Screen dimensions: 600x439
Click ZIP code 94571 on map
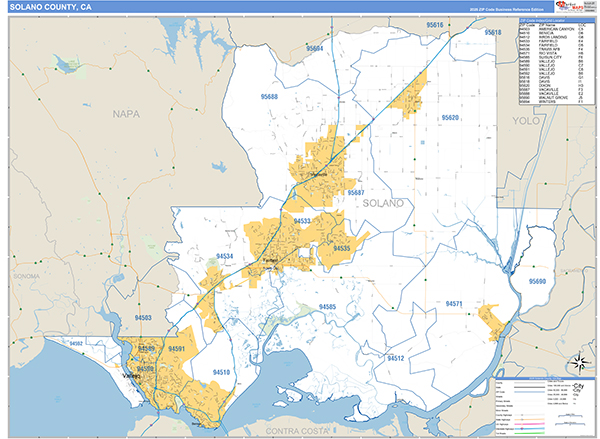(454, 304)
